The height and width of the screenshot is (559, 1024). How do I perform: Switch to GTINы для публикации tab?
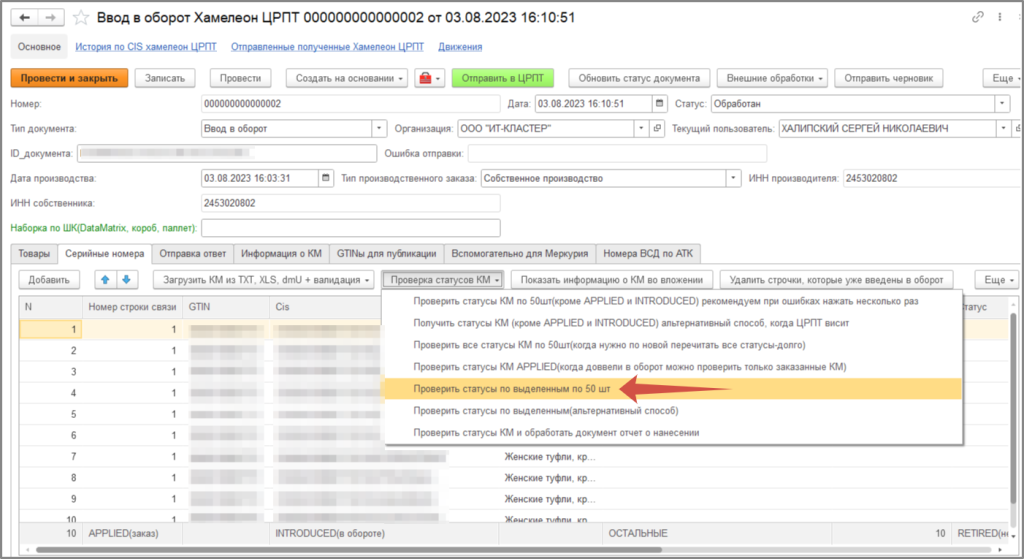click(x=387, y=253)
